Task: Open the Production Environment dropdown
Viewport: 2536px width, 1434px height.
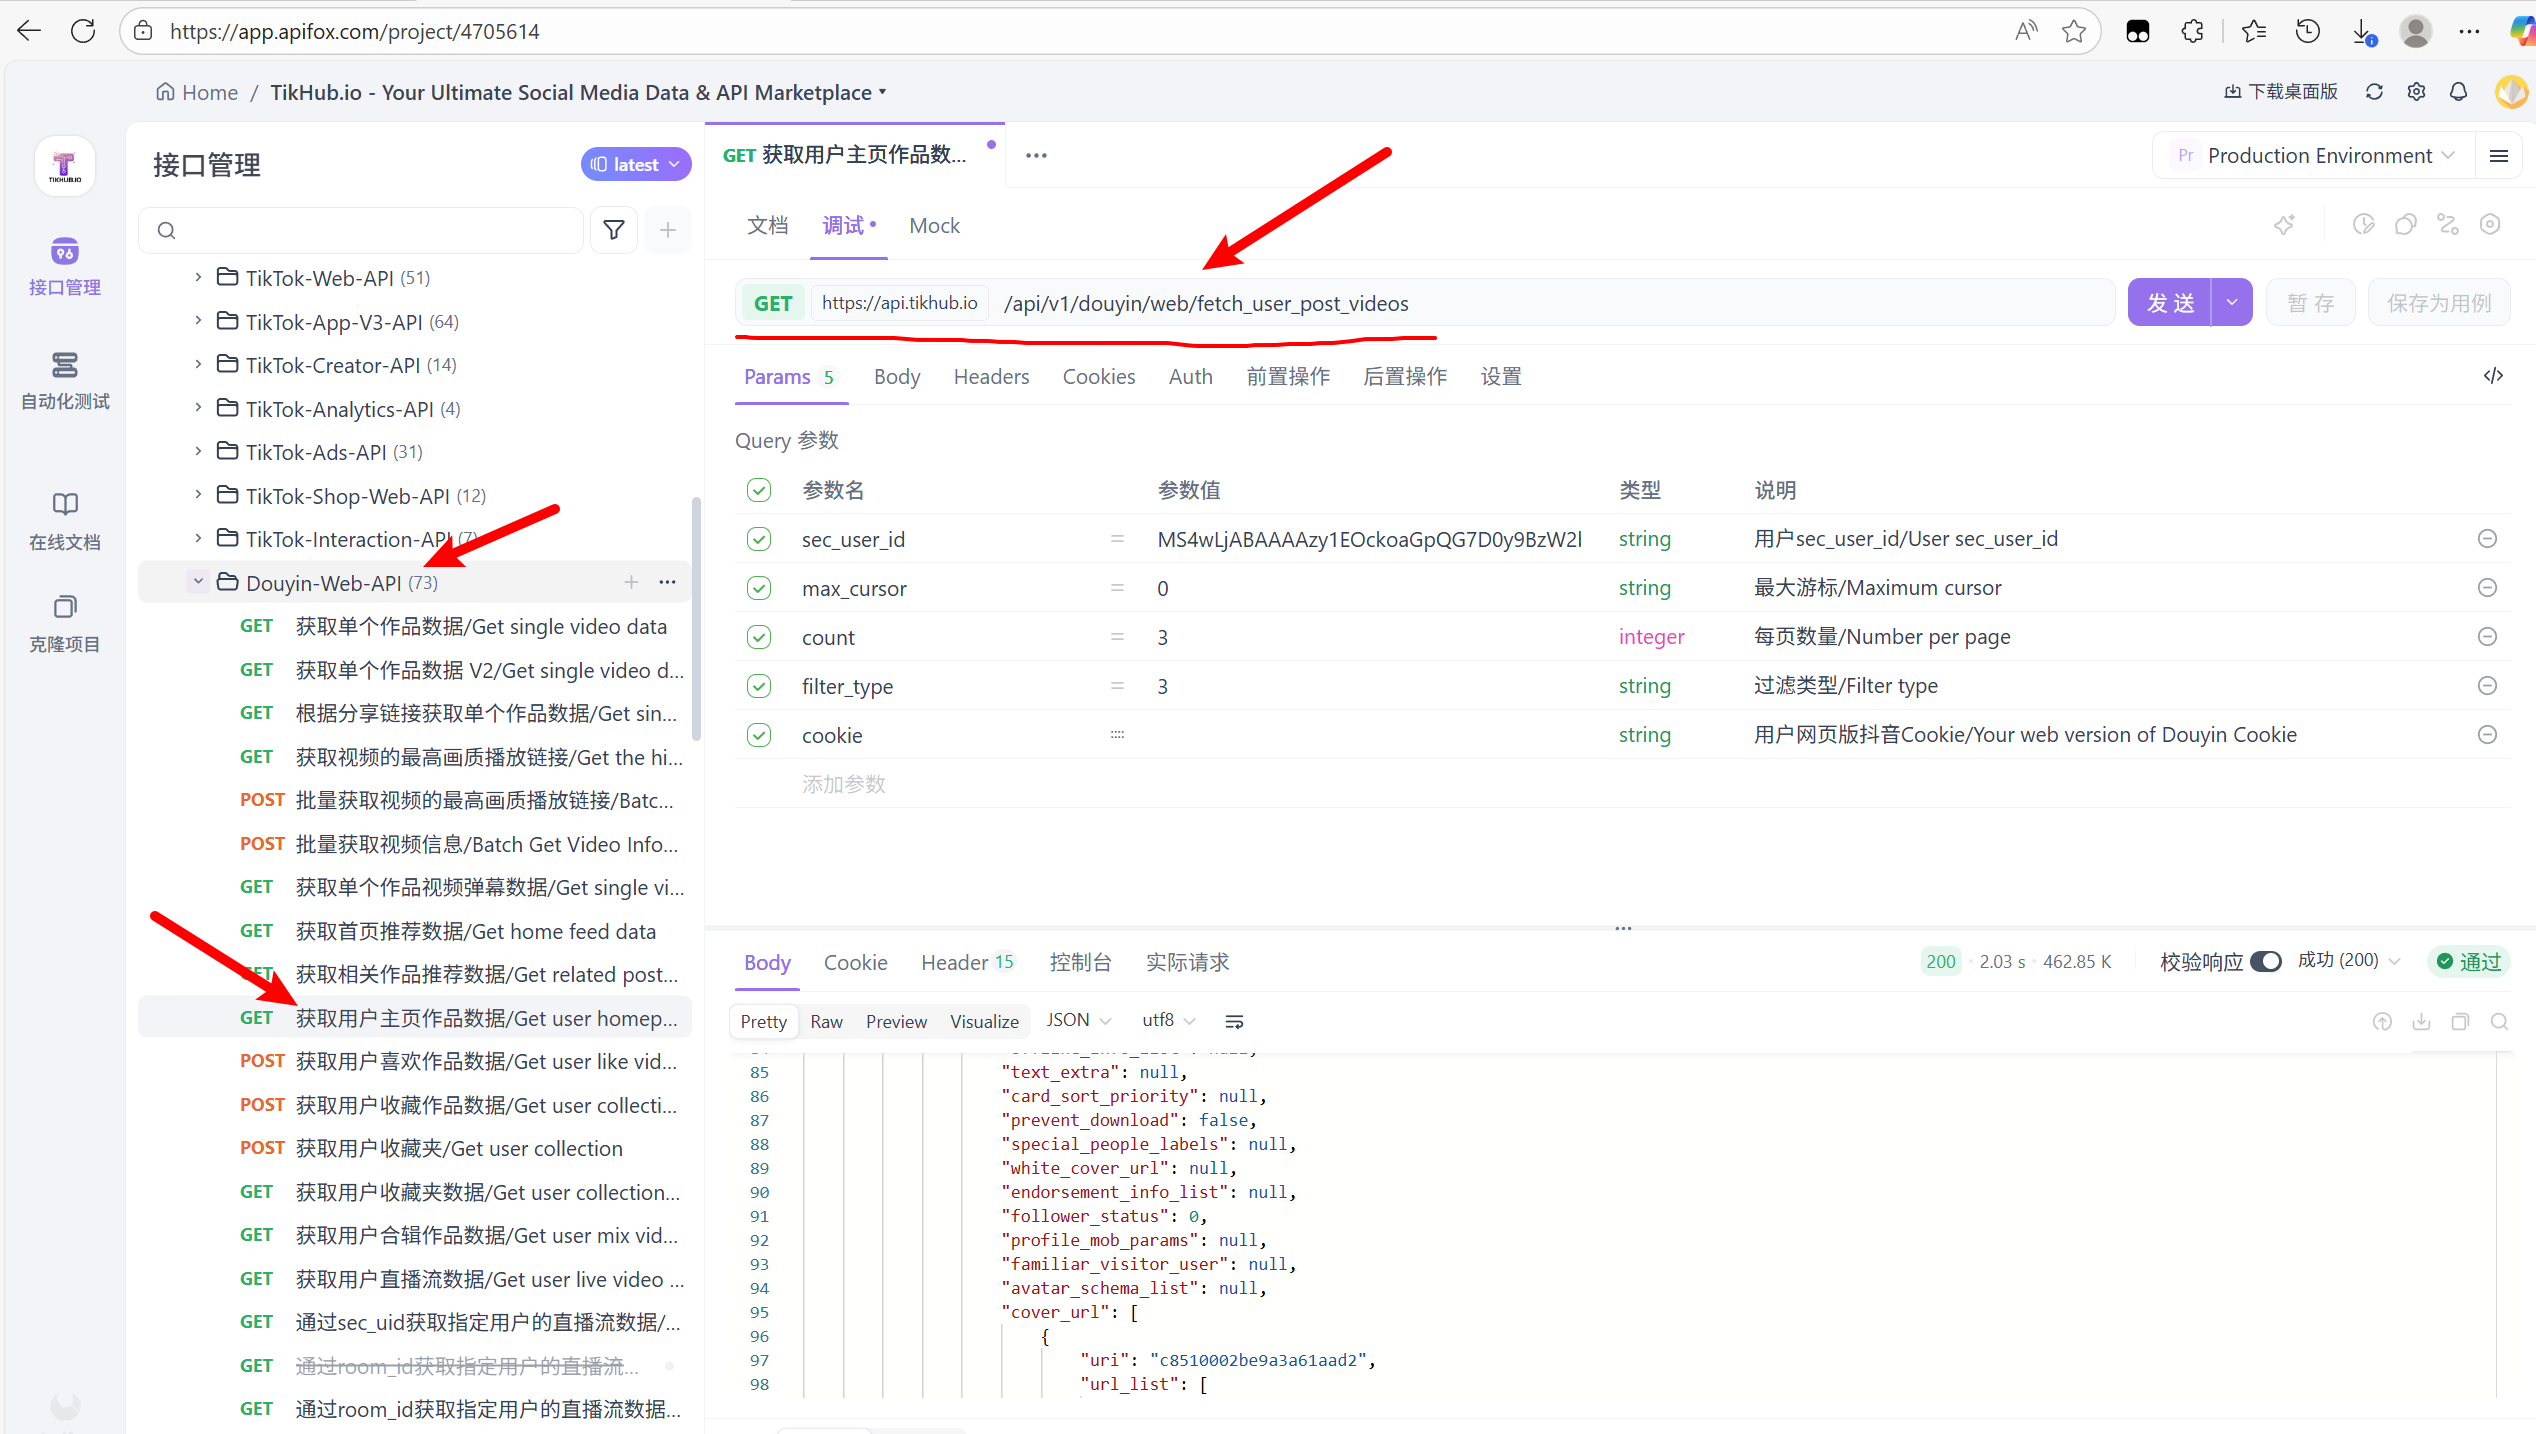Action: pos(2318,156)
